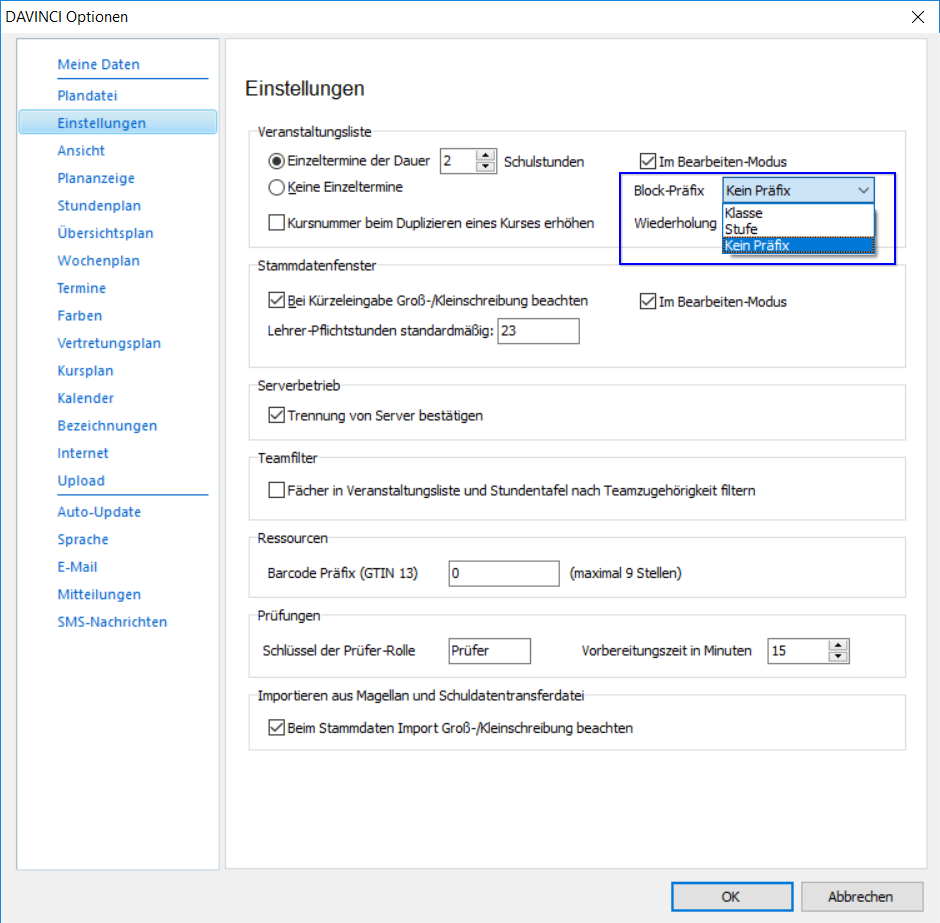This screenshot has width=940, height=923.
Task: Select Einstellungen in the sidebar
Action: [118, 122]
